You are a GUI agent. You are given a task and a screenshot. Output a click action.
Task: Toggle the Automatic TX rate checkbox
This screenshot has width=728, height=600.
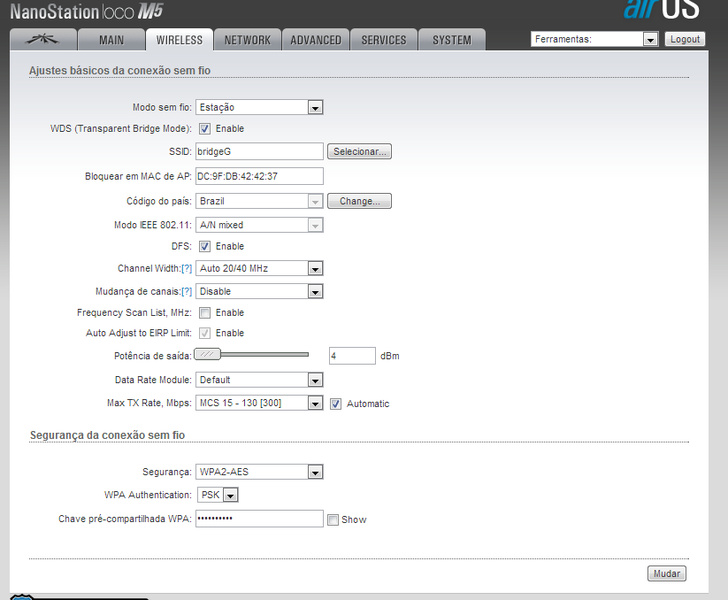point(336,404)
